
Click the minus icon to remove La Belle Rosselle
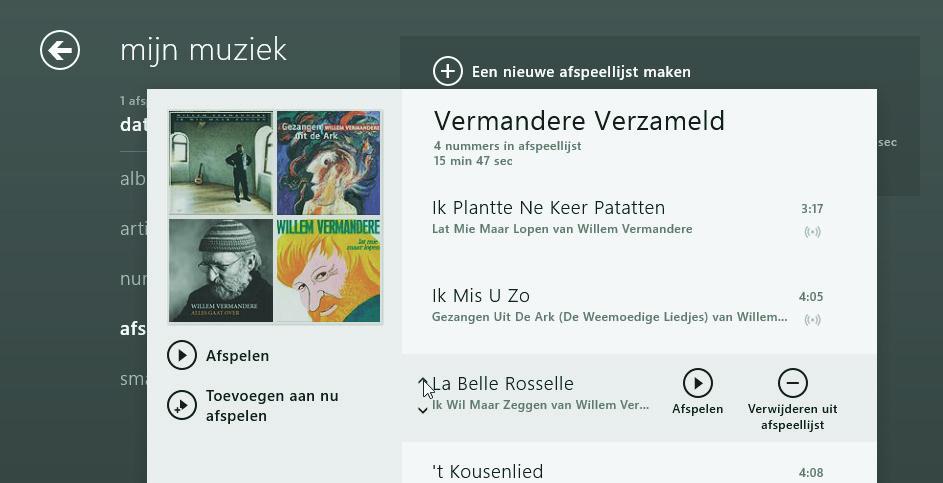(793, 383)
